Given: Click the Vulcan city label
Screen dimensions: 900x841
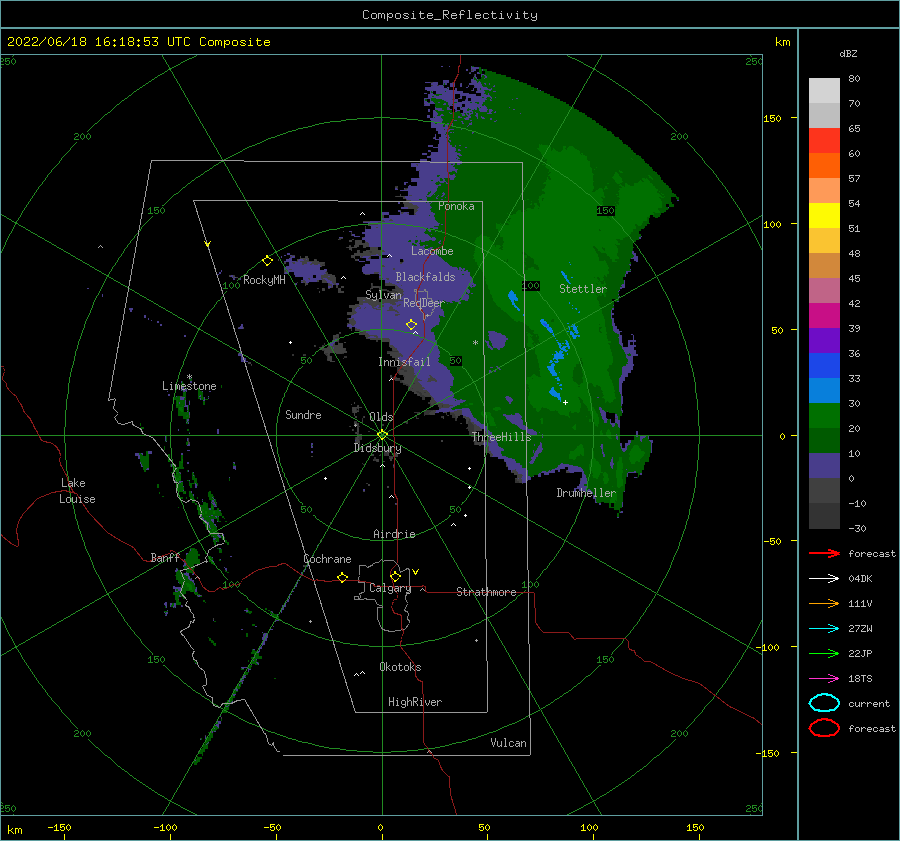Looking at the screenshot, I should (x=508, y=743).
